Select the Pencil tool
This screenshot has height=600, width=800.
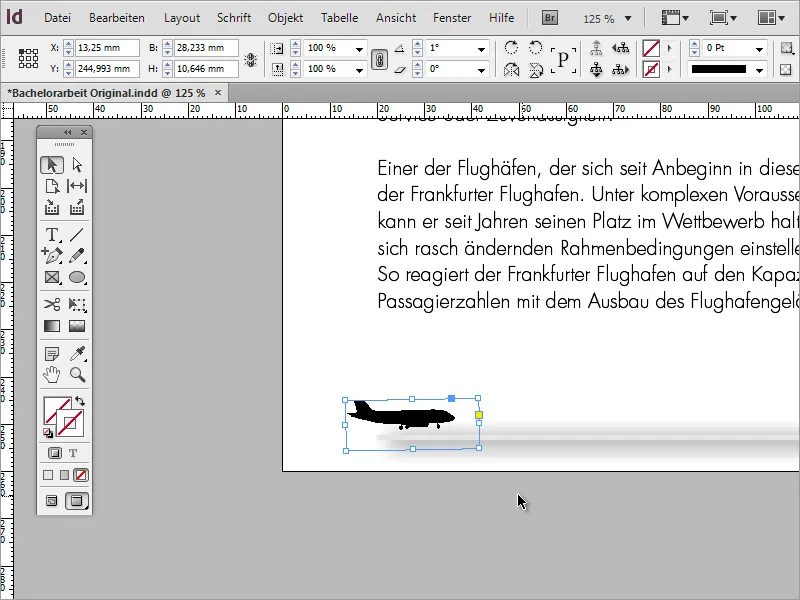click(77, 256)
